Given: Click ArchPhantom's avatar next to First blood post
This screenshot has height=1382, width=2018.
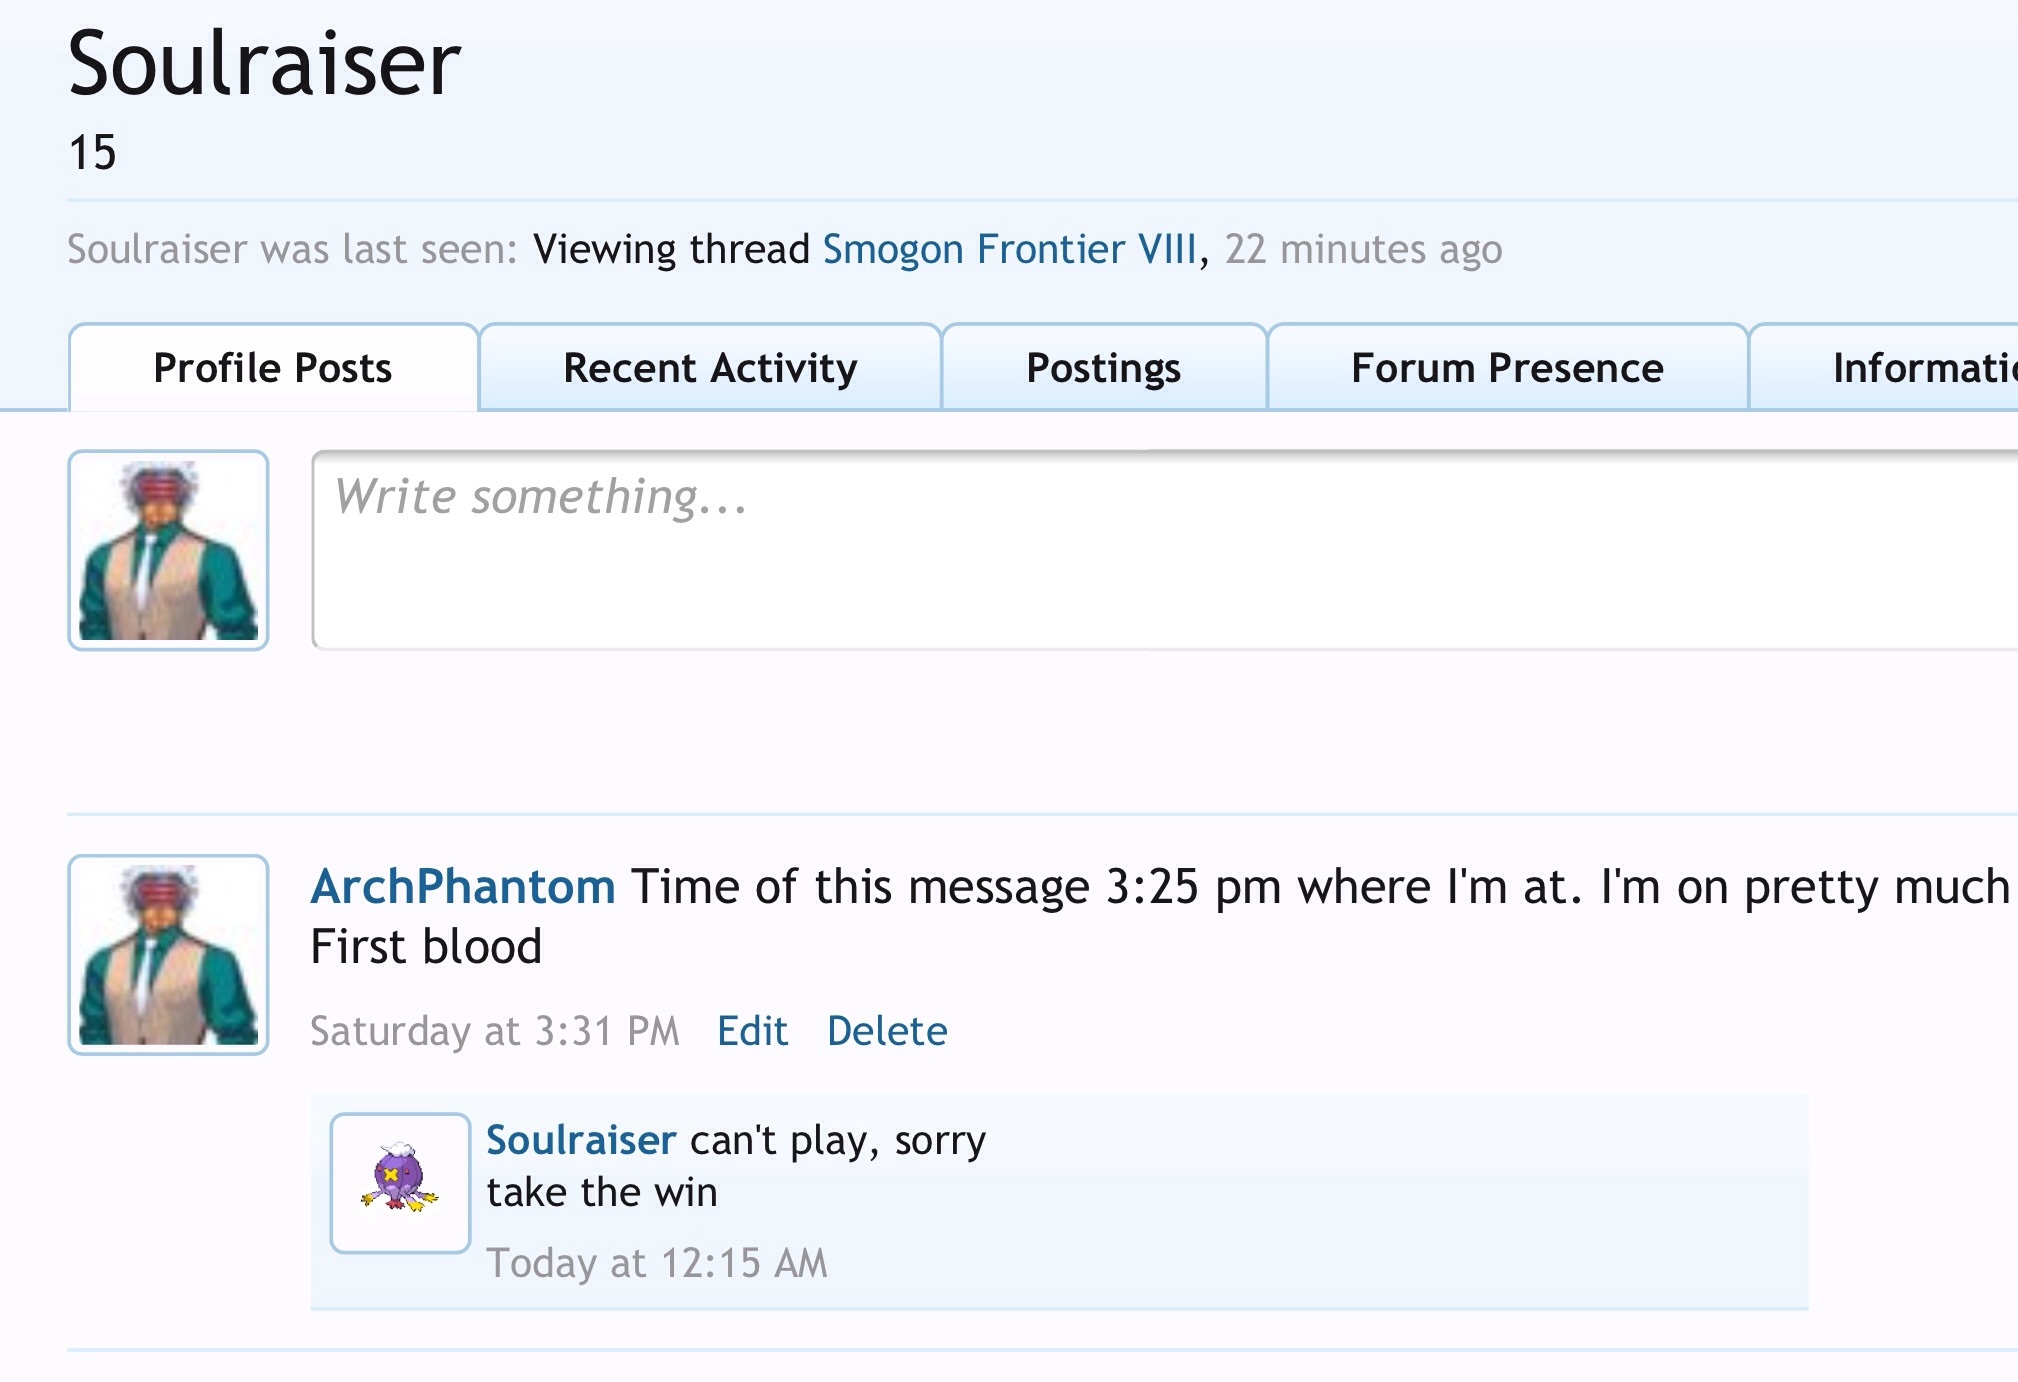Looking at the screenshot, I should click(168, 954).
